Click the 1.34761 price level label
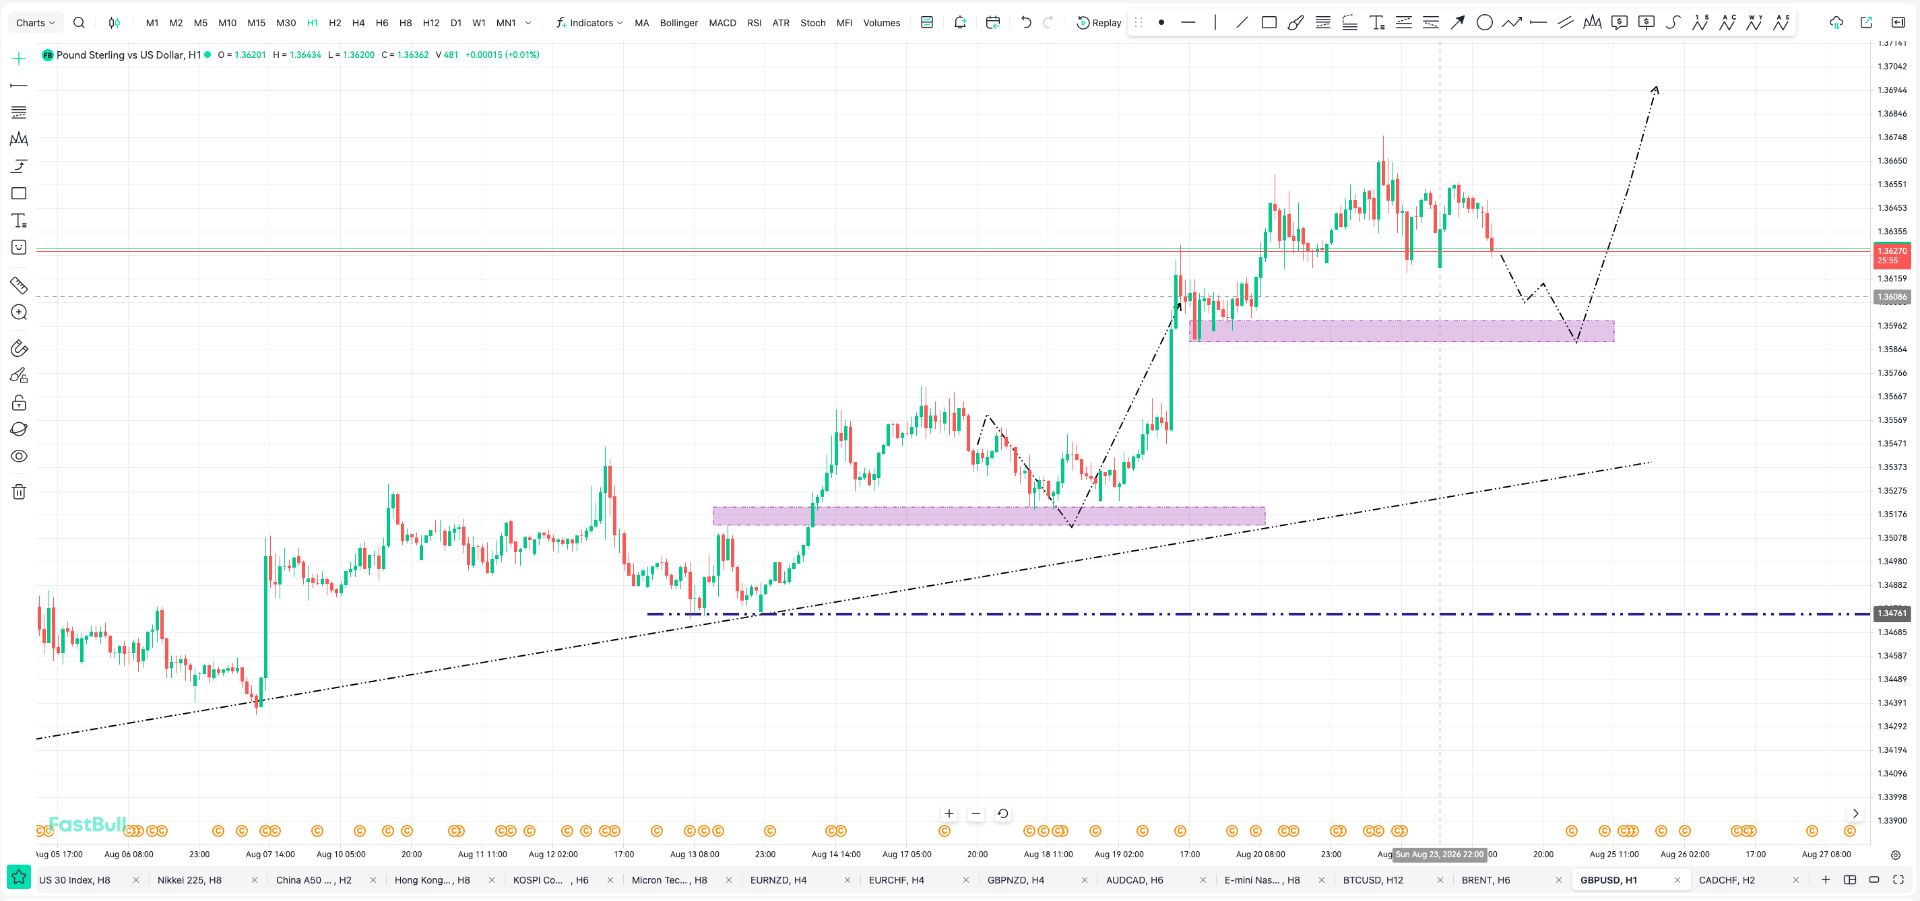The width and height of the screenshot is (1920, 901). tap(1891, 613)
